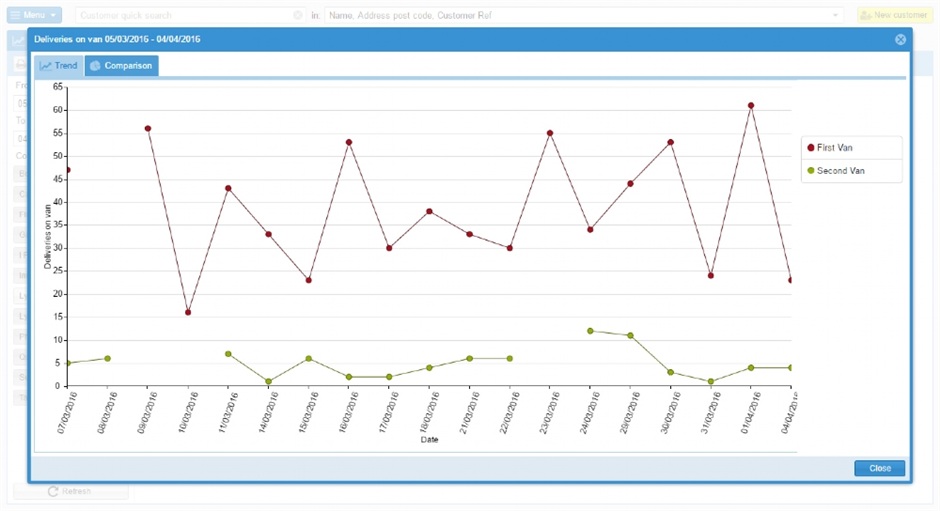Click the Refresh button behind the dialog
This screenshot has height=511, width=940.
pyautogui.click(x=70, y=491)
